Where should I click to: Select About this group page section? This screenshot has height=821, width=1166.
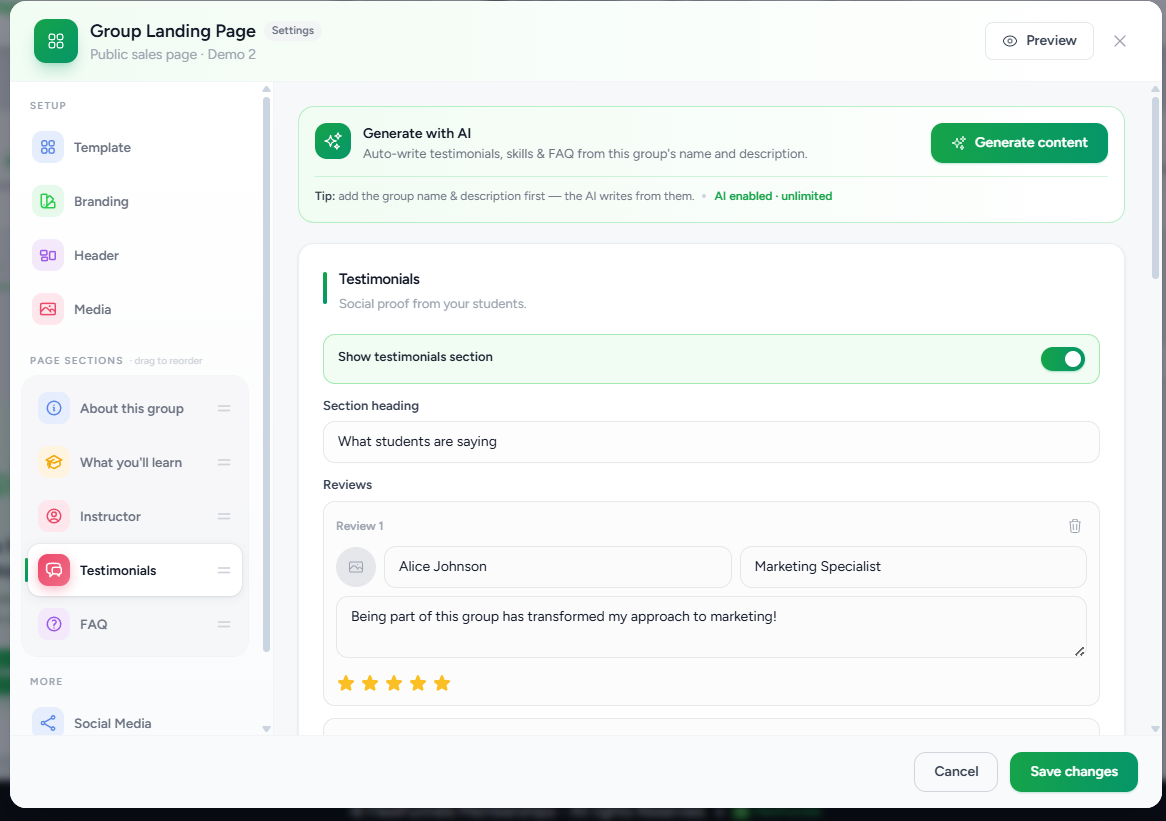(135, 408)
